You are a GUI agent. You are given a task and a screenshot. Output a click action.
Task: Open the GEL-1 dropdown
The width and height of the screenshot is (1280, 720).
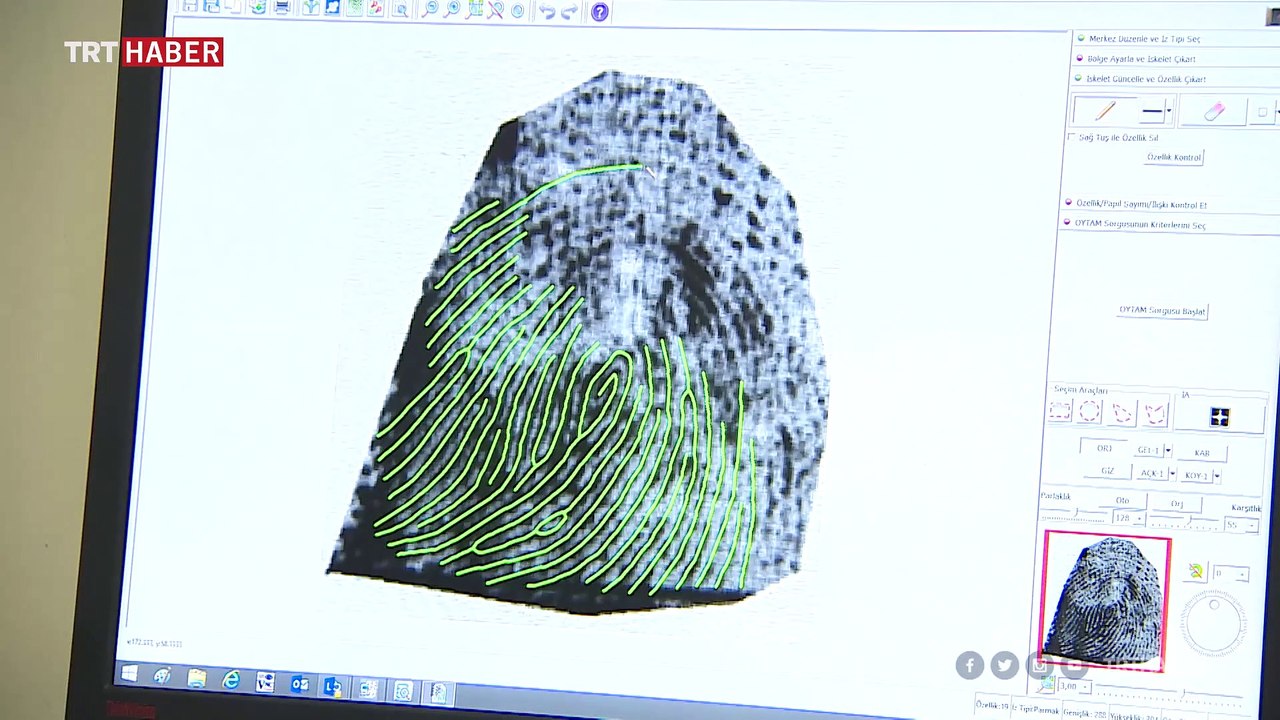[x=1167, y=451]
